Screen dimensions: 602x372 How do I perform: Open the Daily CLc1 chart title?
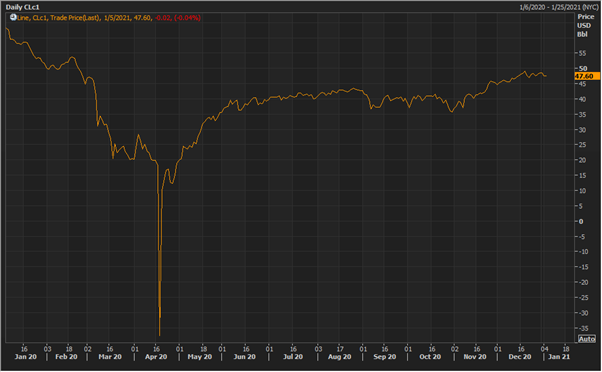coord(22,7)
